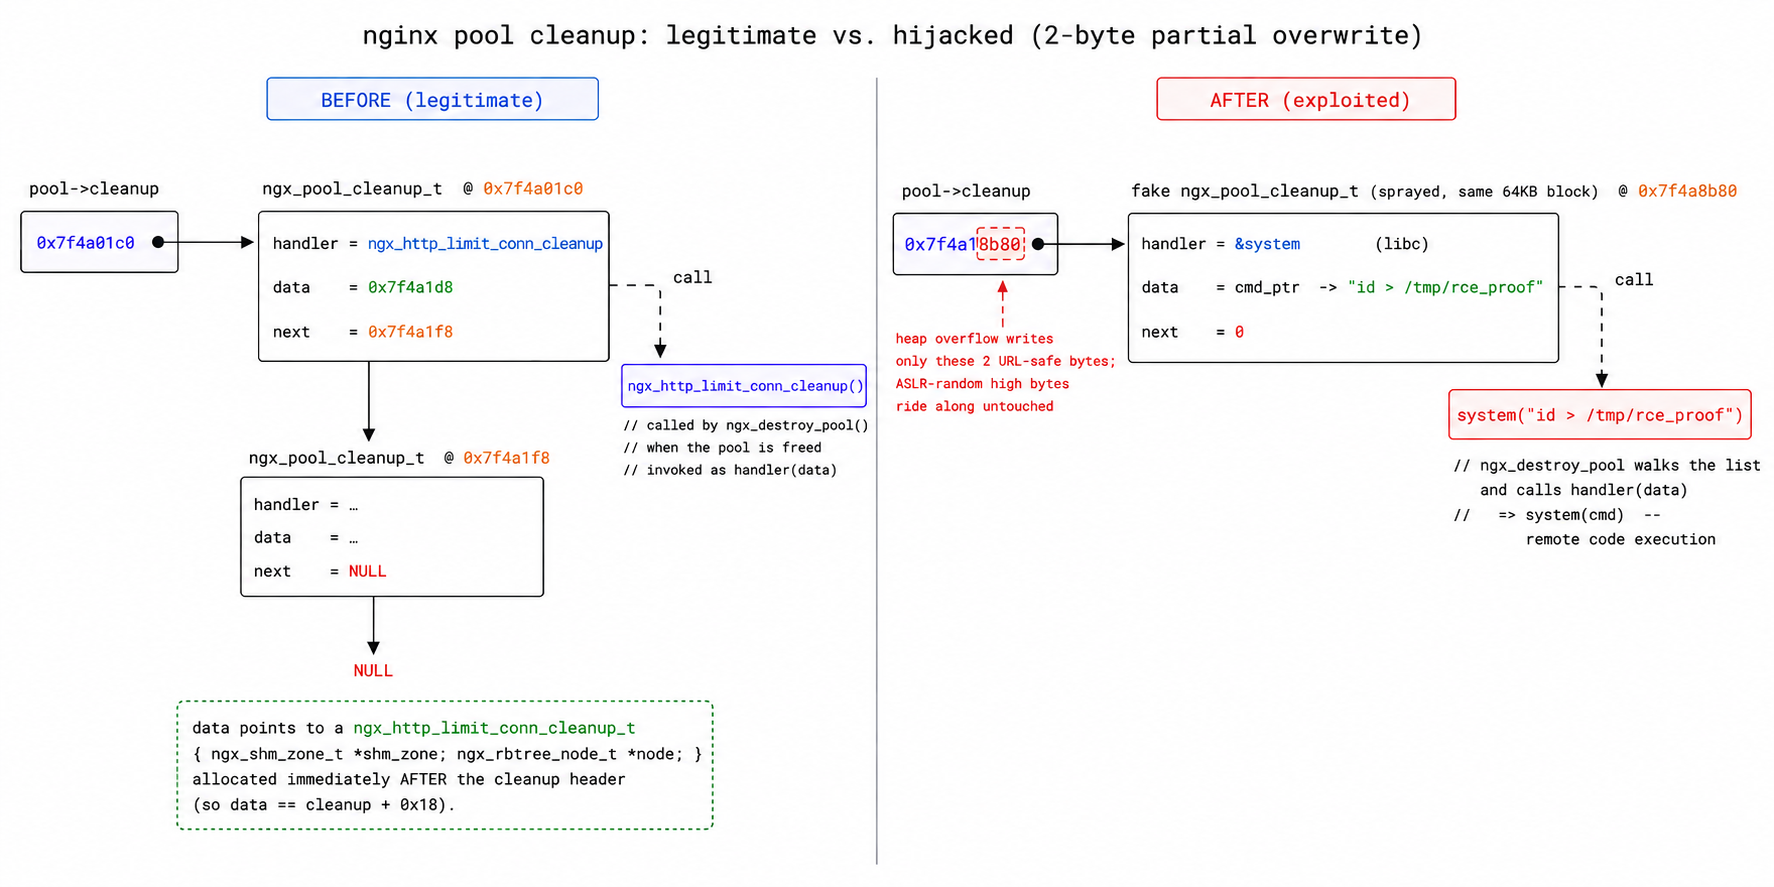Click the orange address 0x7f4a01c0 after ngx_pool_cleanup_t
This screenshot has width=1774, height=887.
[533, 189]
